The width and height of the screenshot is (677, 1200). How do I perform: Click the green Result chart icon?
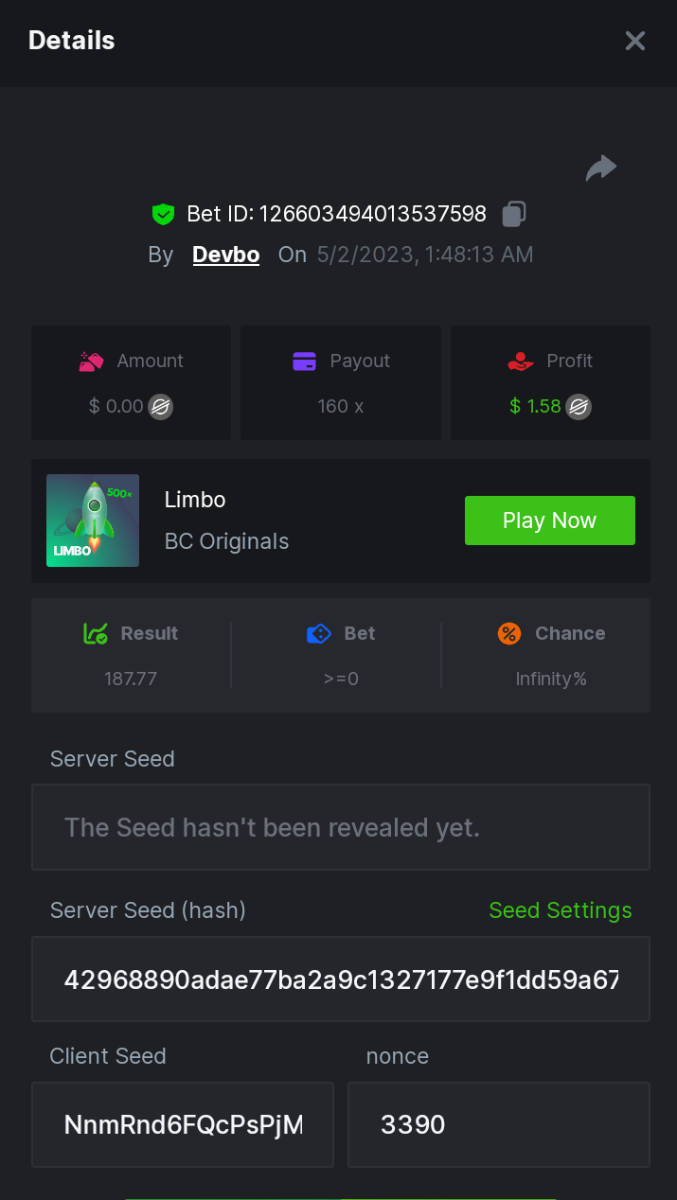pos(96,633)
